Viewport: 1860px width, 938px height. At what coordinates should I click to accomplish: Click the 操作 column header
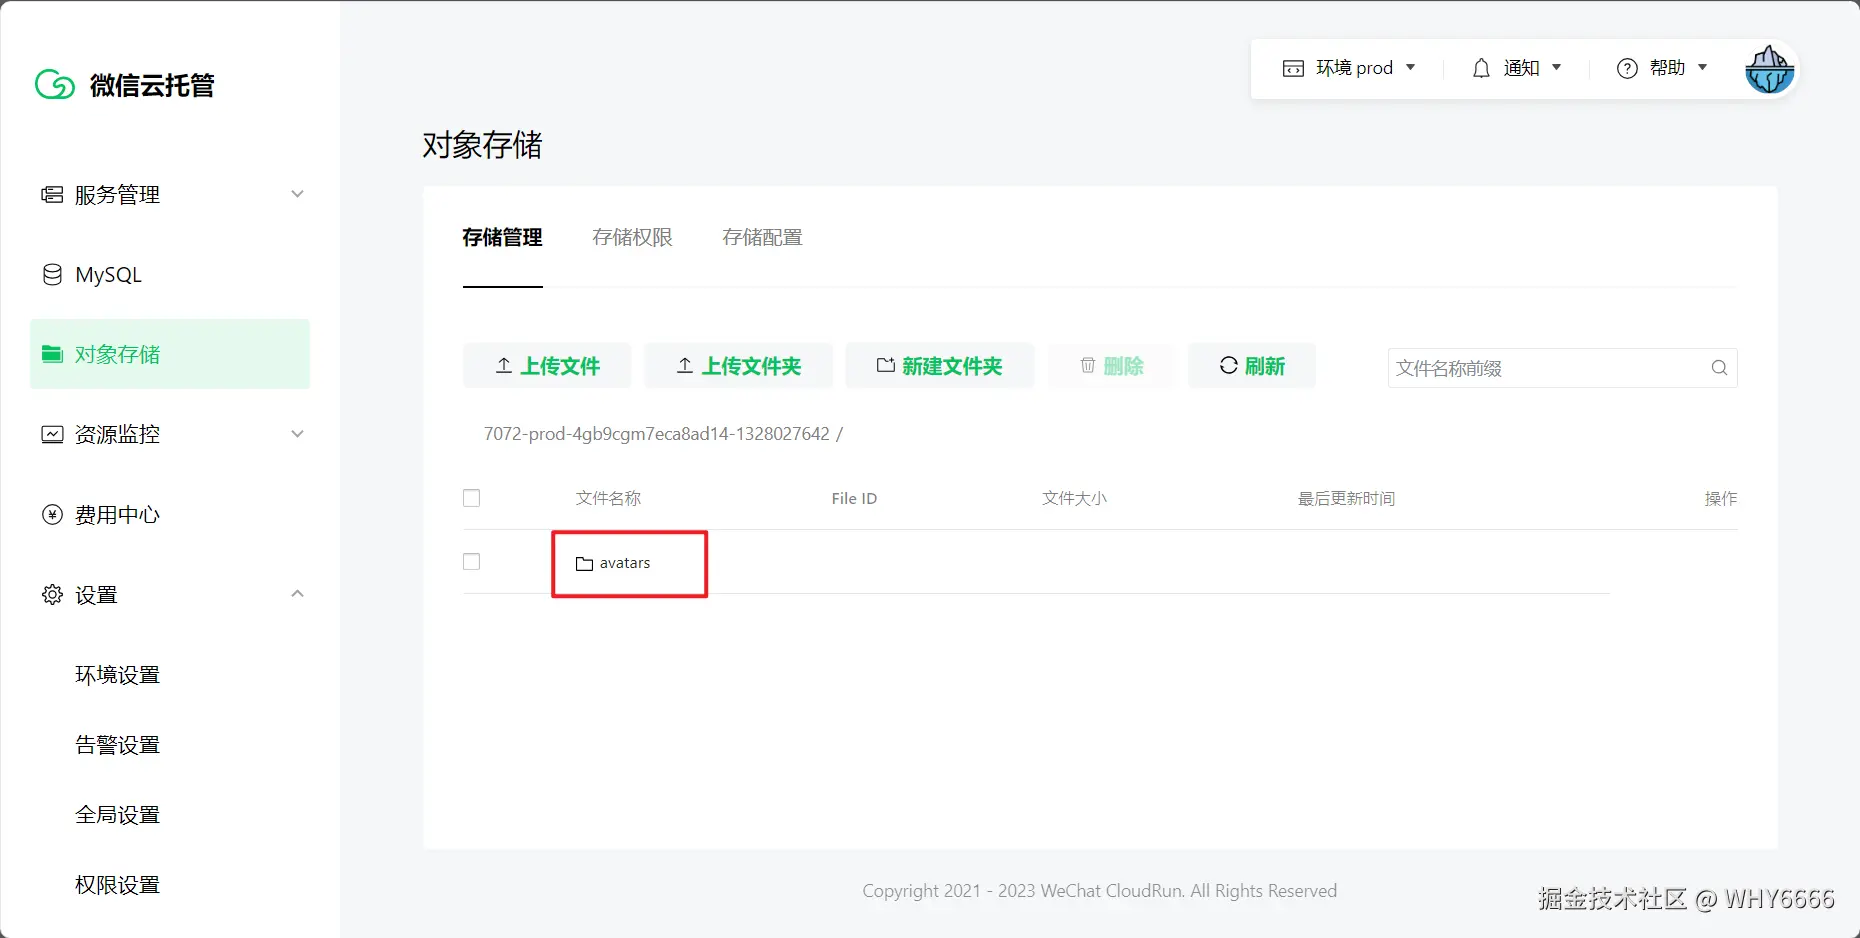click(1721, 498)
